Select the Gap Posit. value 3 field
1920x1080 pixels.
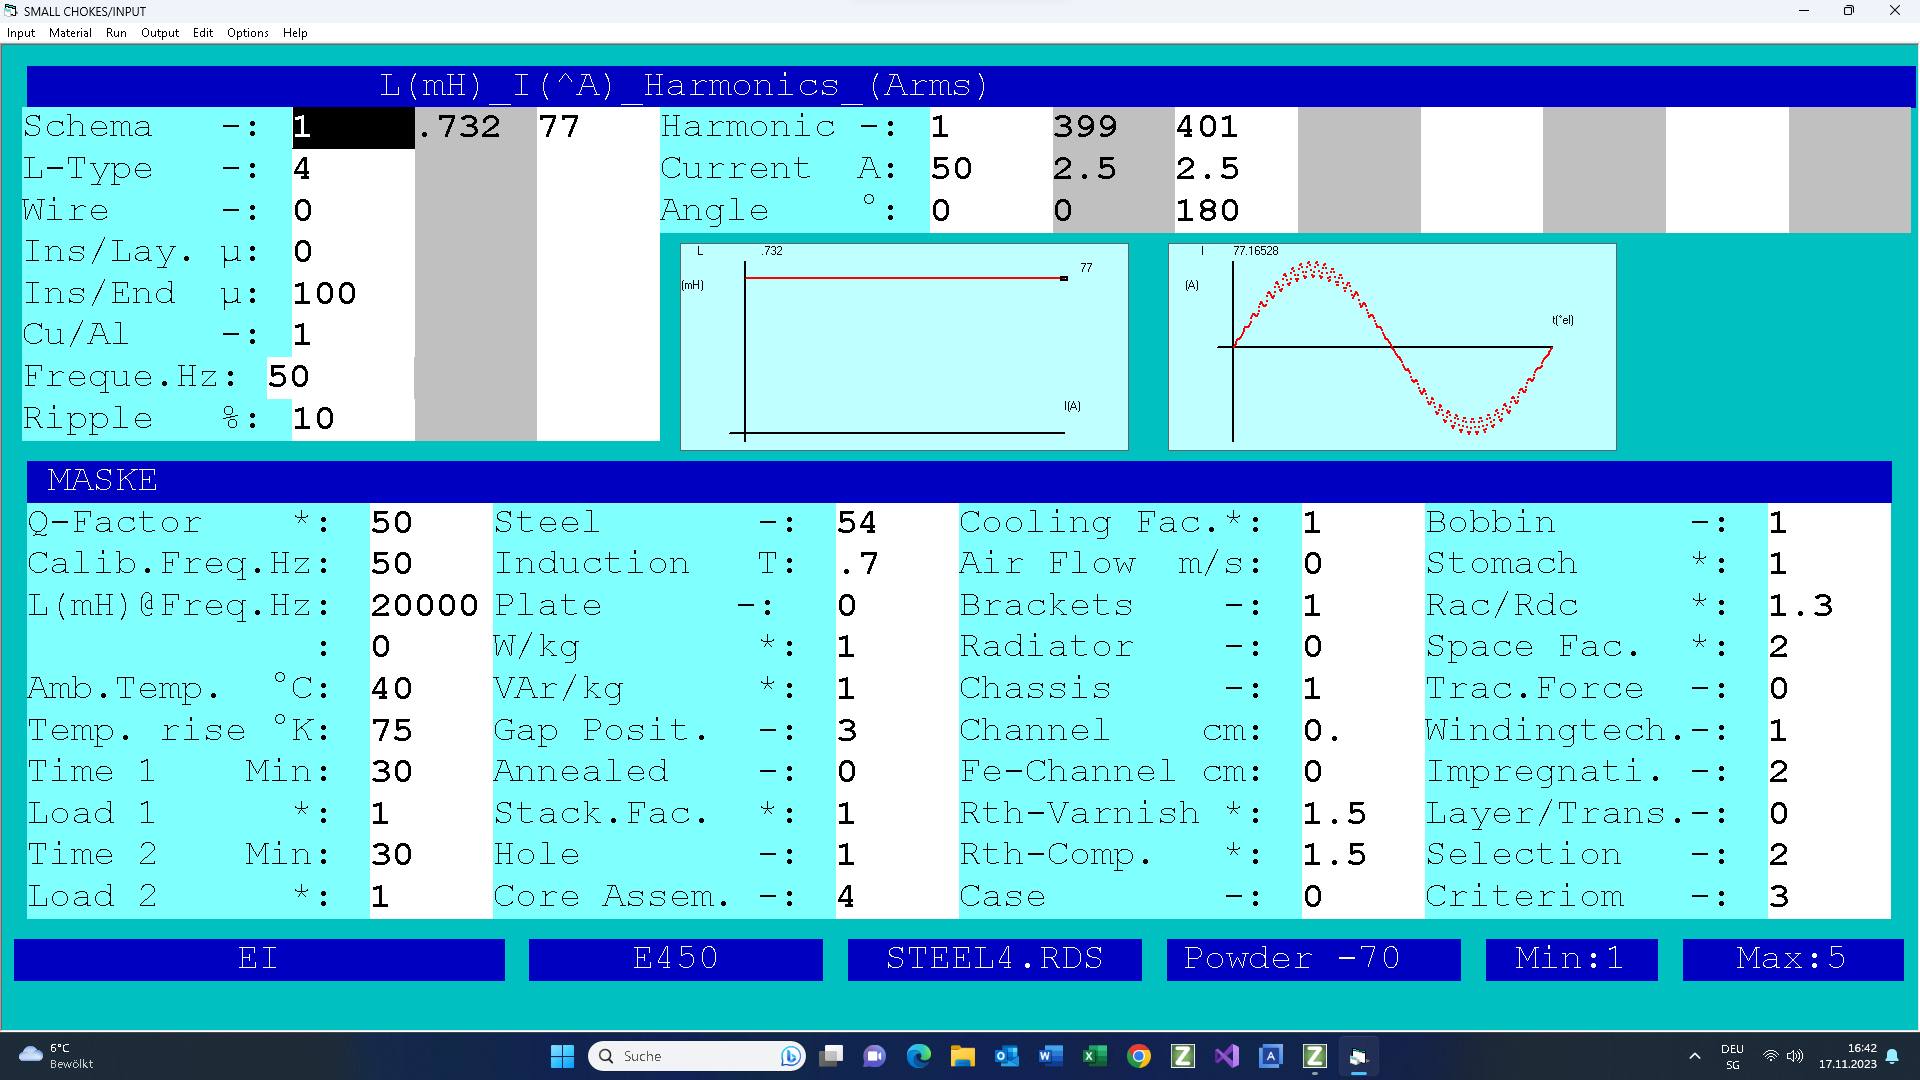[896, 731]
